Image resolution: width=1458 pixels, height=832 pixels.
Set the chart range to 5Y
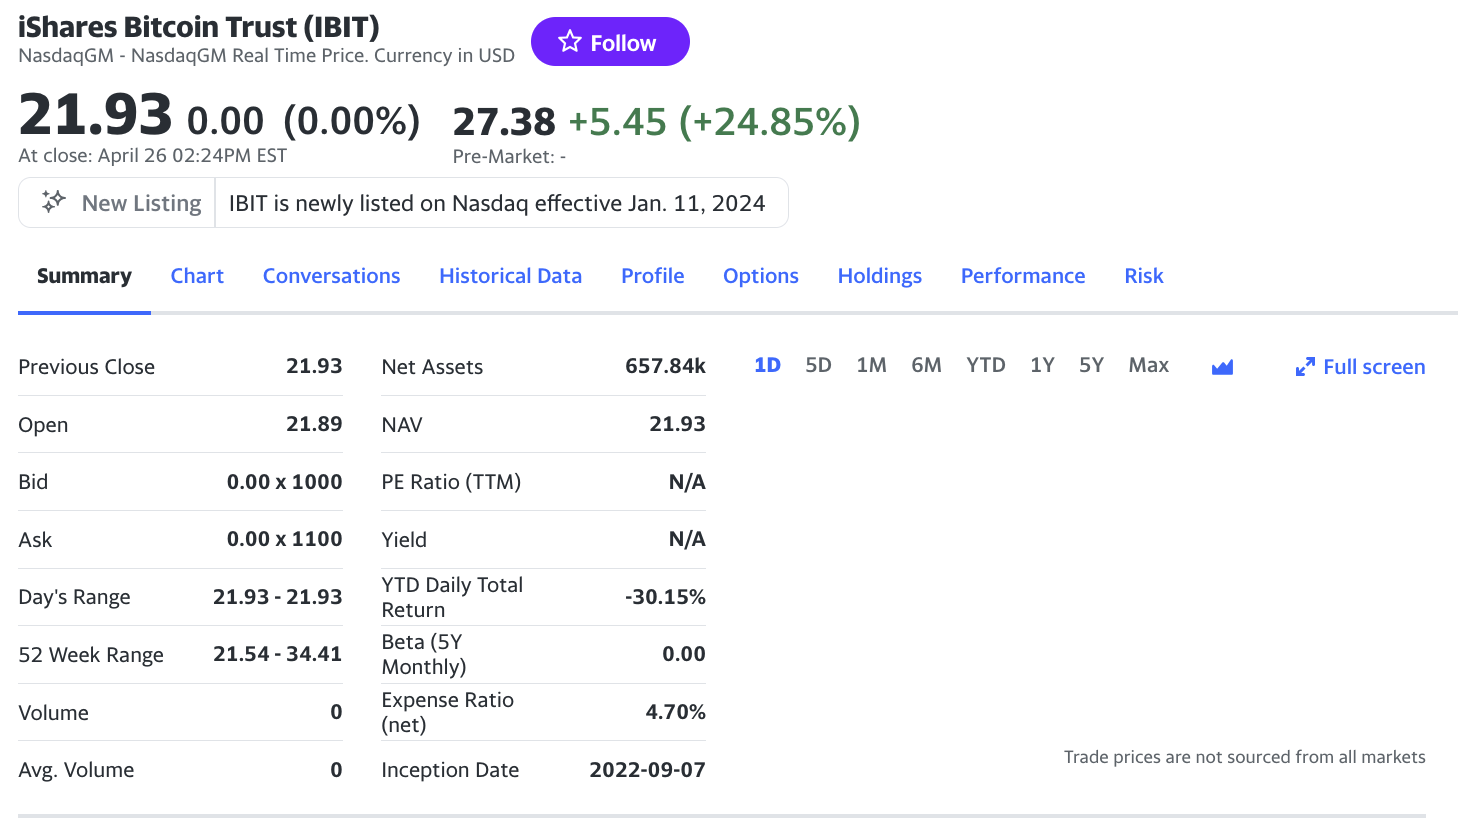(1091, 365)
